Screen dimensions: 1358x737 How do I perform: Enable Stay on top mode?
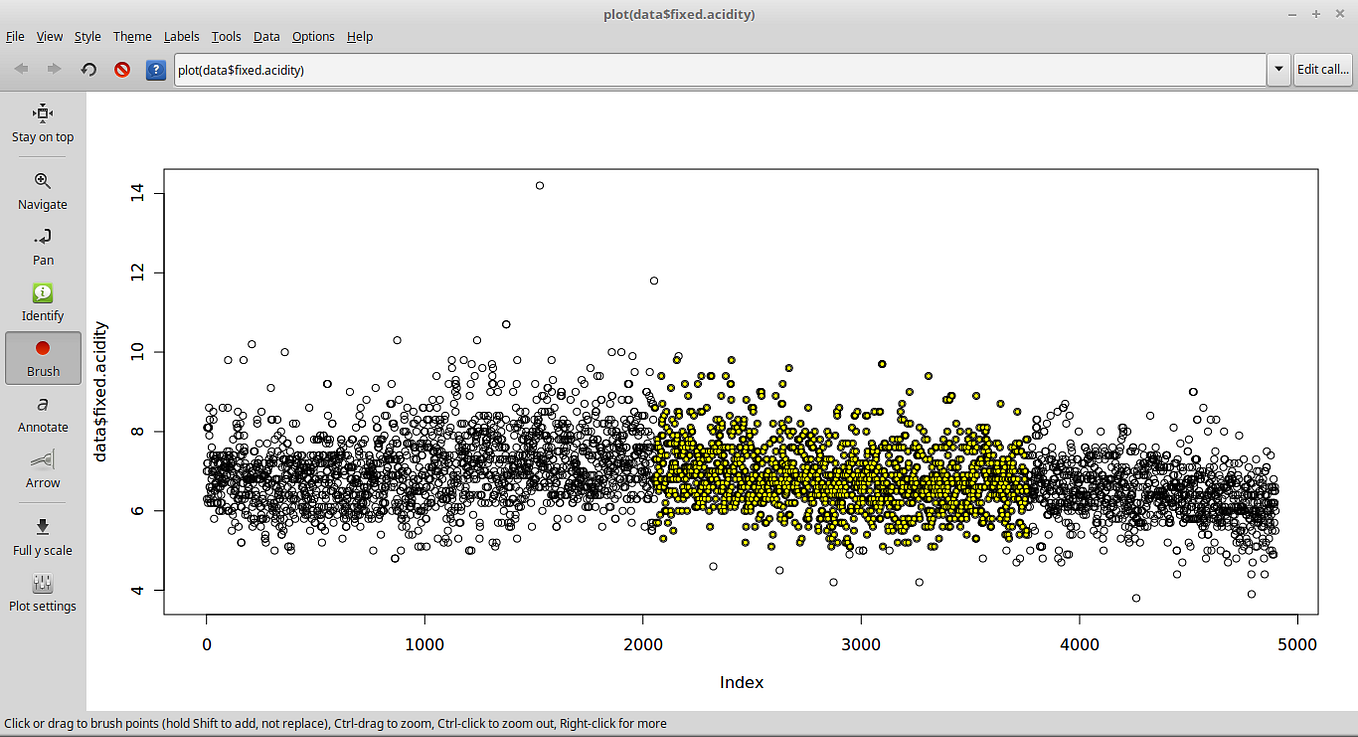click(42, 121)
